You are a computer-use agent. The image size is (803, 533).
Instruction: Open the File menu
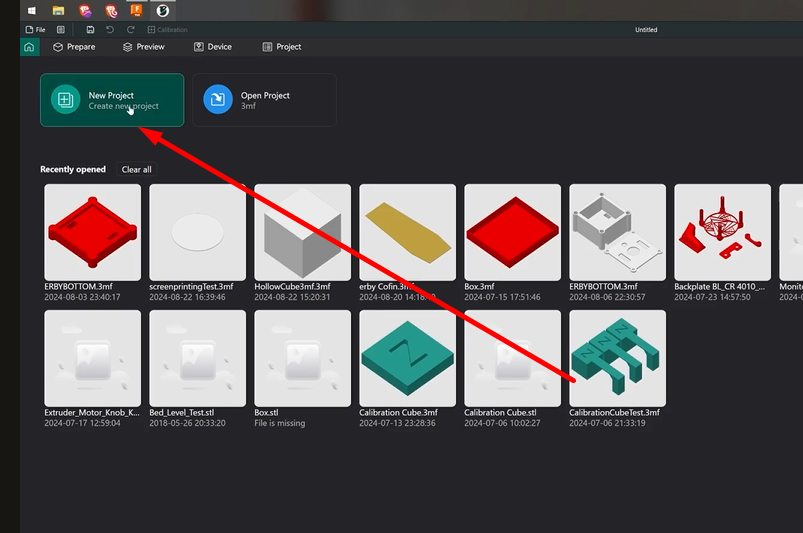point(35,30)
